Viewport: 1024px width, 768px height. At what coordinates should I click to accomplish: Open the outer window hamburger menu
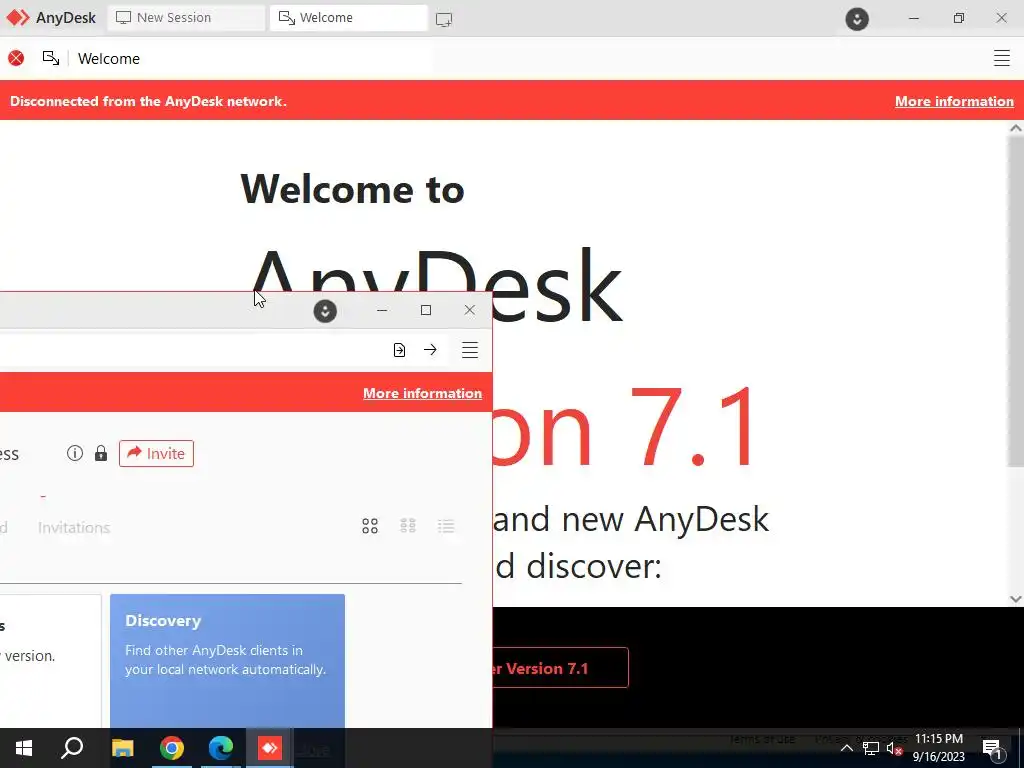click(1002, 58)
